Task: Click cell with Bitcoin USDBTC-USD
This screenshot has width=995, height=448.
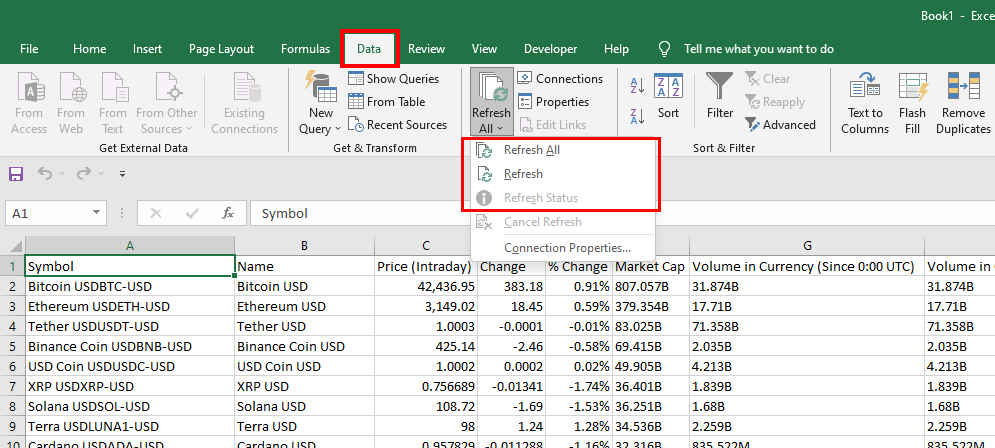Action: pos(130,286)
